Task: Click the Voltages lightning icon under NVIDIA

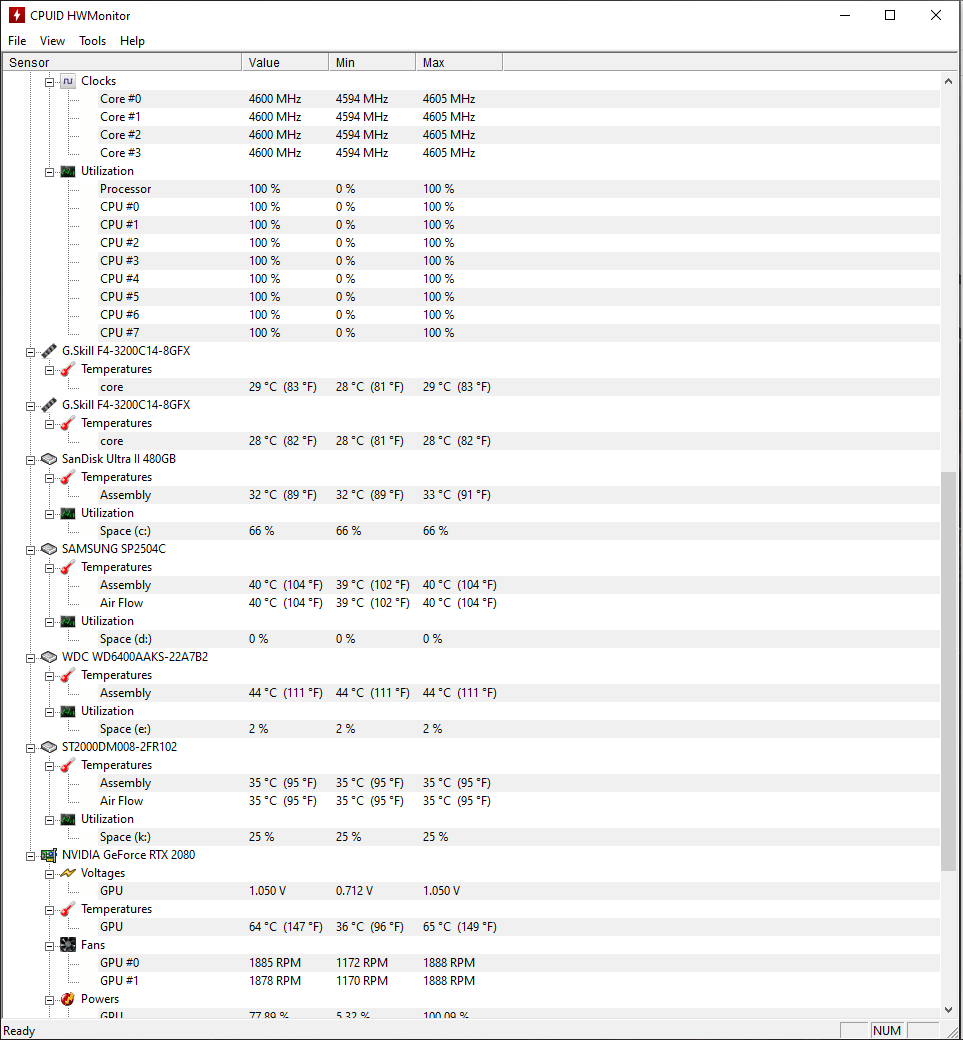Action: [68, 873]
